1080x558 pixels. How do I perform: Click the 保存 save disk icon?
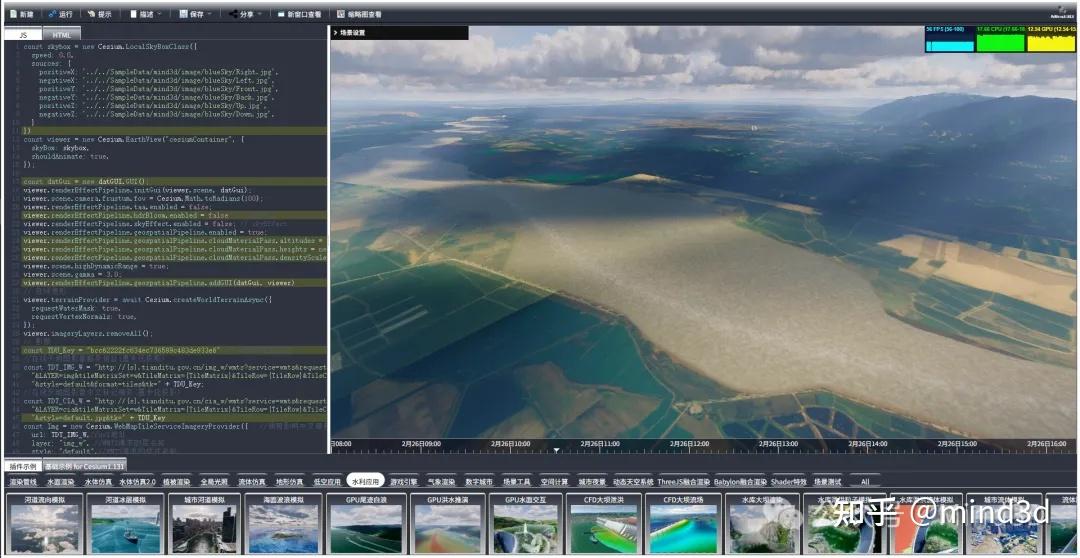pyautogui.click(x=183, y=15)
